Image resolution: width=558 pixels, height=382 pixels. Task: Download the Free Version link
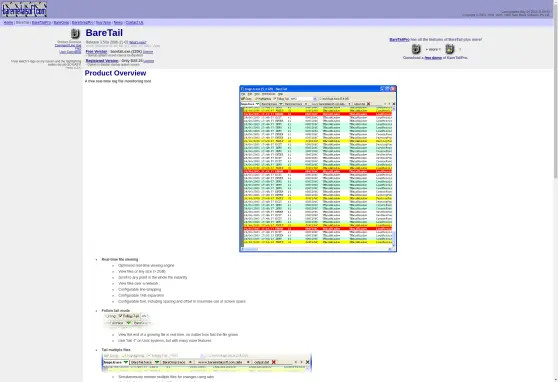click(96, 52)
